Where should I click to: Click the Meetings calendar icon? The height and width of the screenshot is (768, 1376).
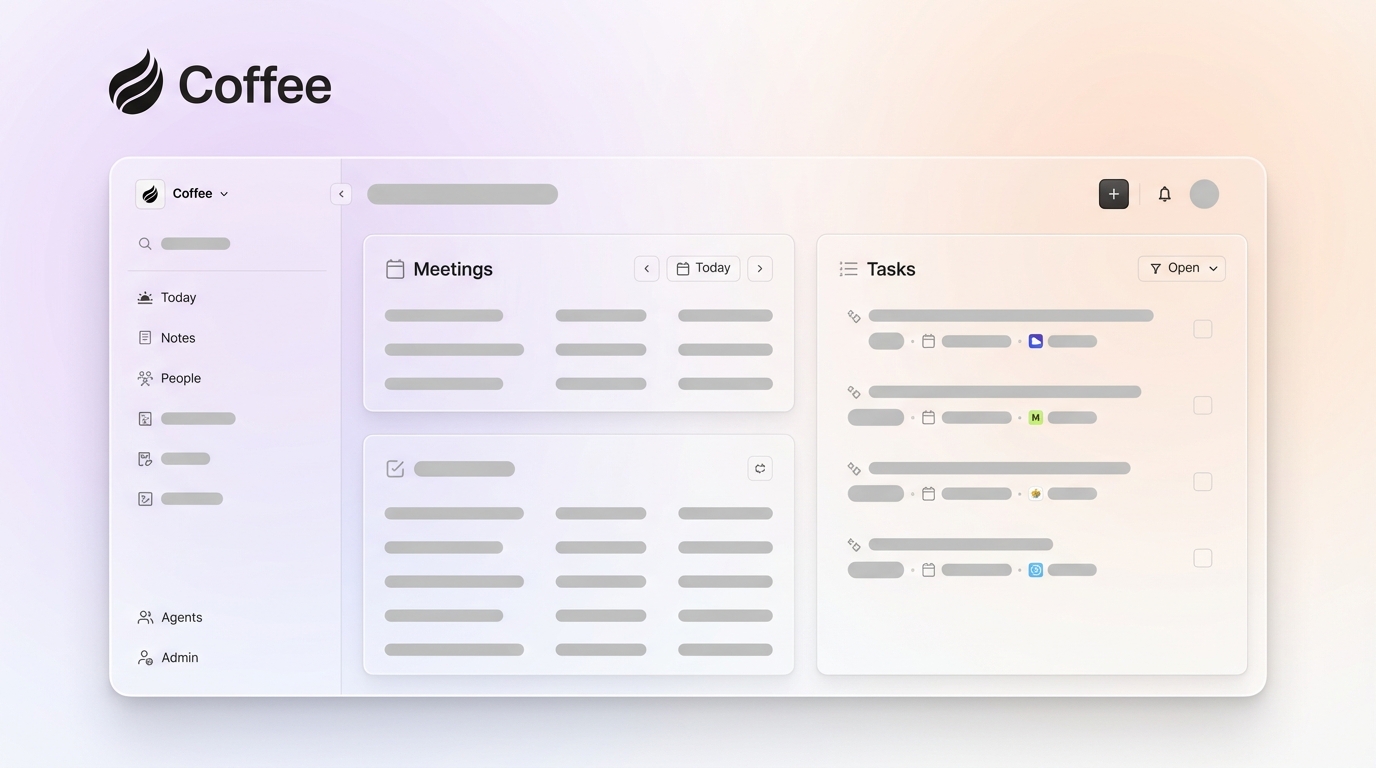(x=395, y=269)
